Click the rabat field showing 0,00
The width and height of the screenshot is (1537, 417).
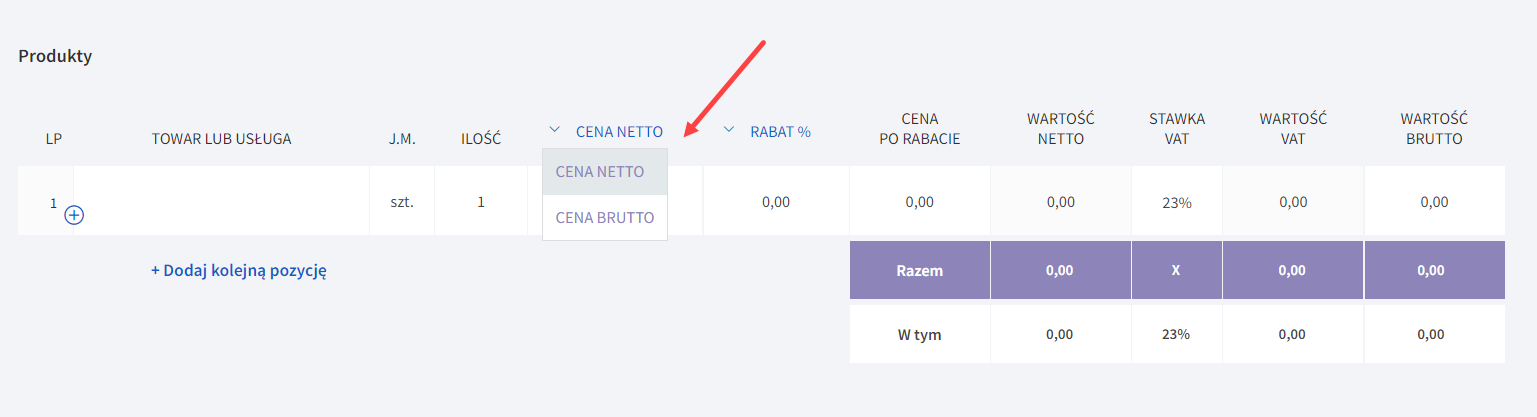(776, 201)
